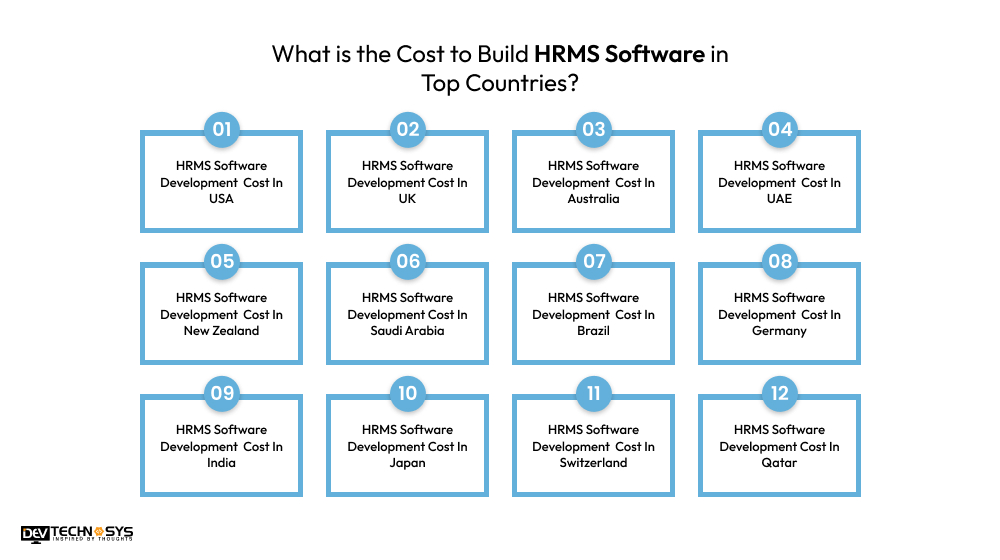
Task: Select the HRMS cost in Saudi Arabia text
Action: click(x=408, y=314)
